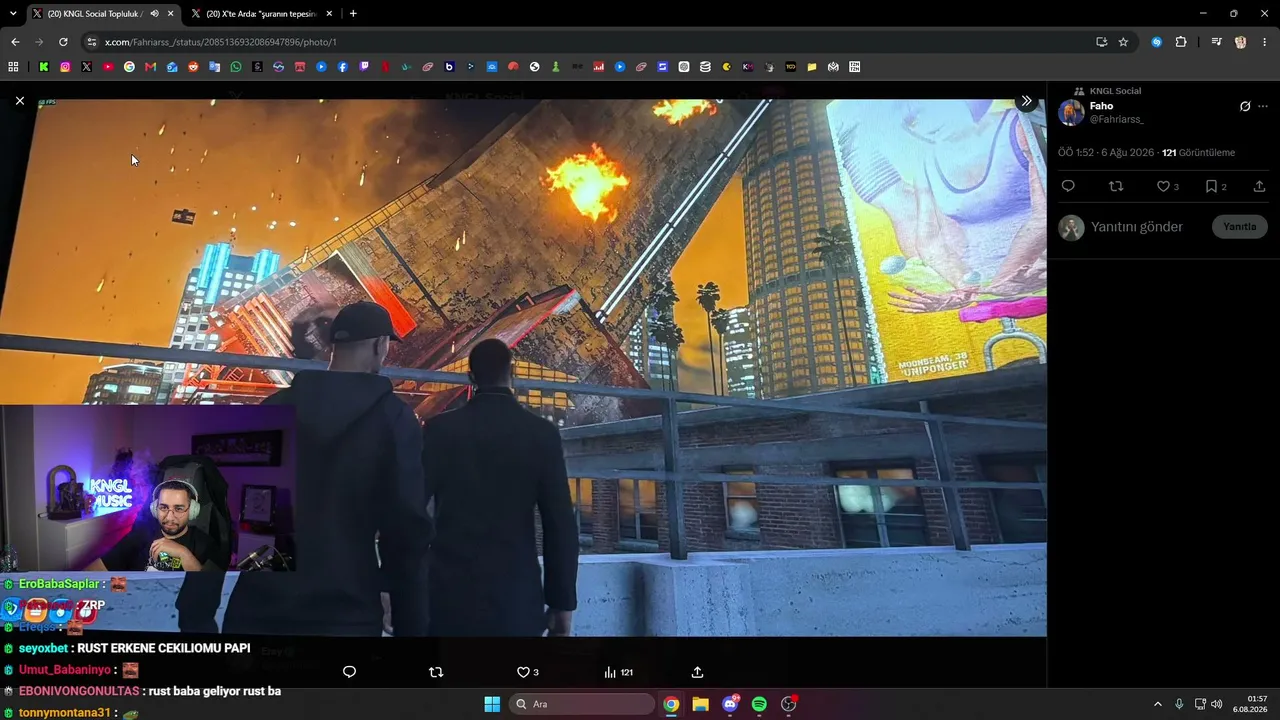Screen dimensions: 1280x720
Task: Bookmark this page with the star
Action: (1123, 42)
